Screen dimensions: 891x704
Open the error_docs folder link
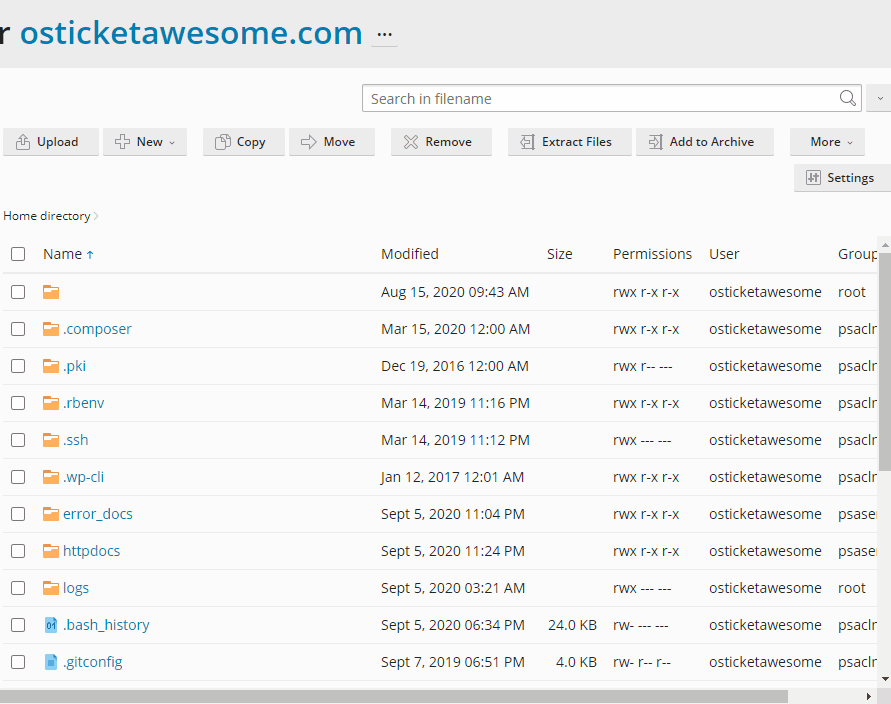(98, 514)
